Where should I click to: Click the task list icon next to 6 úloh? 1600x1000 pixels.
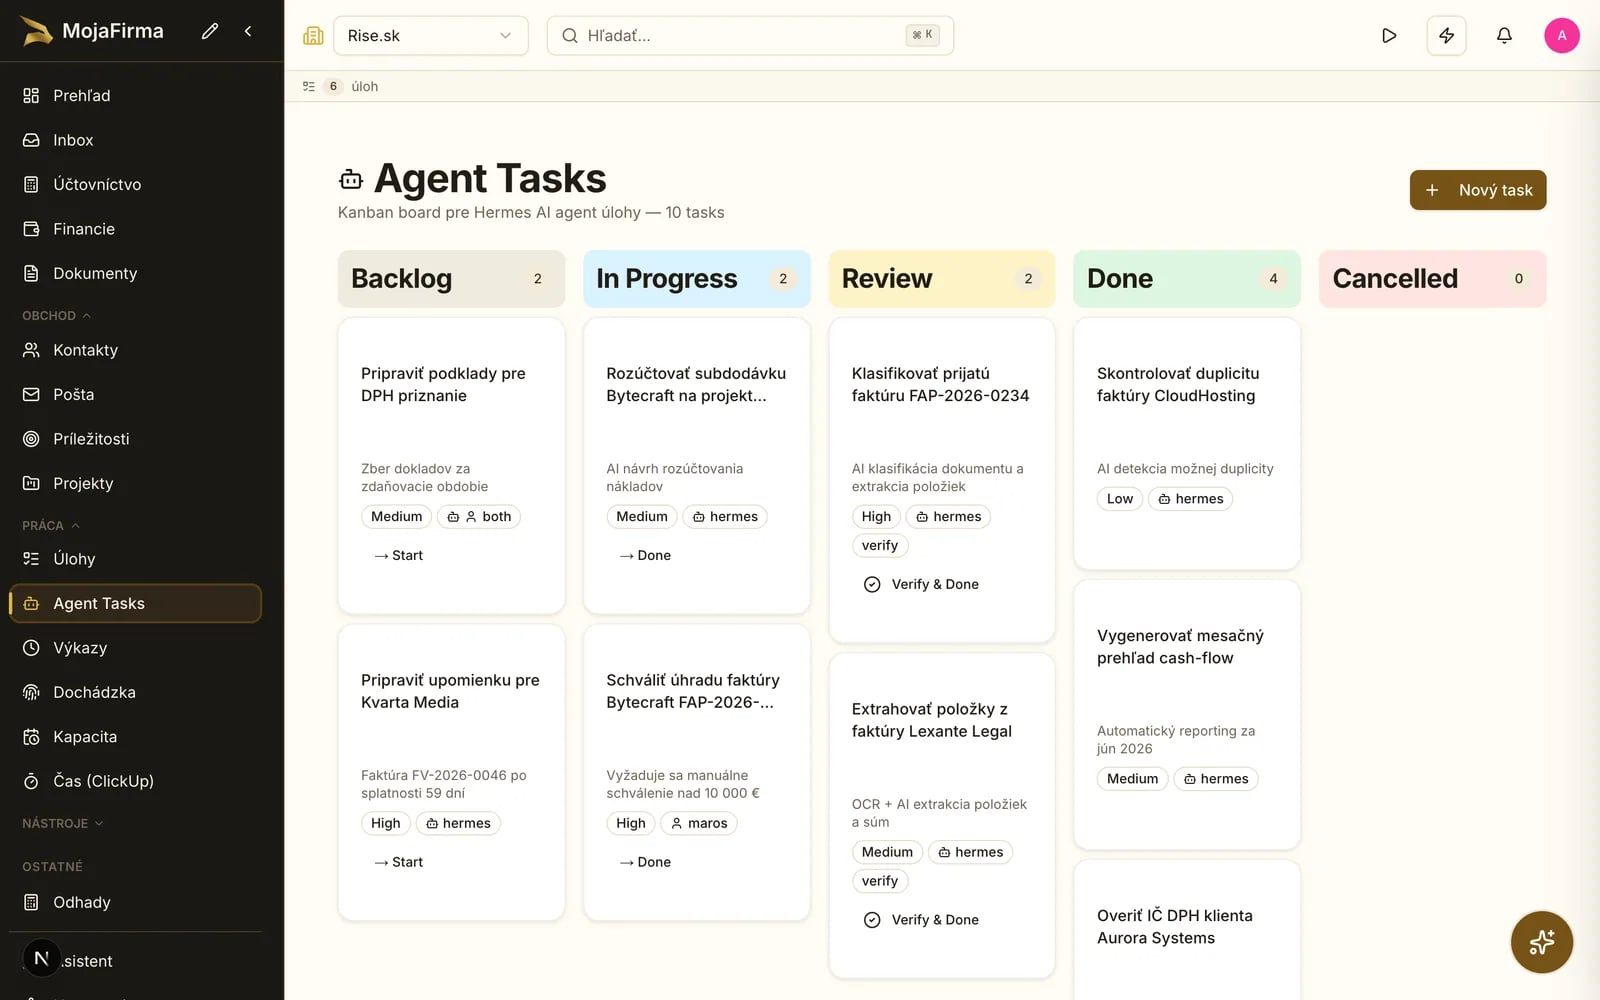[309, 86]
